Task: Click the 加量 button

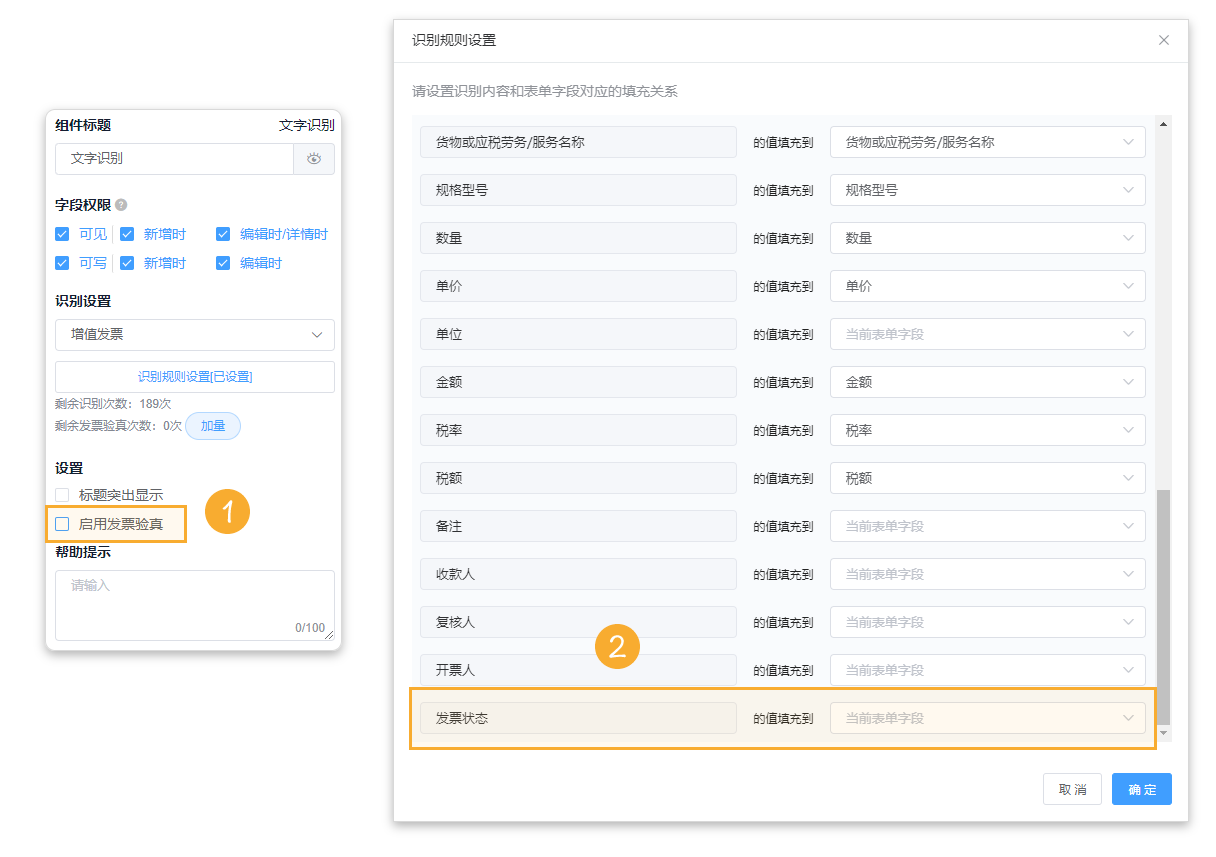Action: pos(213,426)
